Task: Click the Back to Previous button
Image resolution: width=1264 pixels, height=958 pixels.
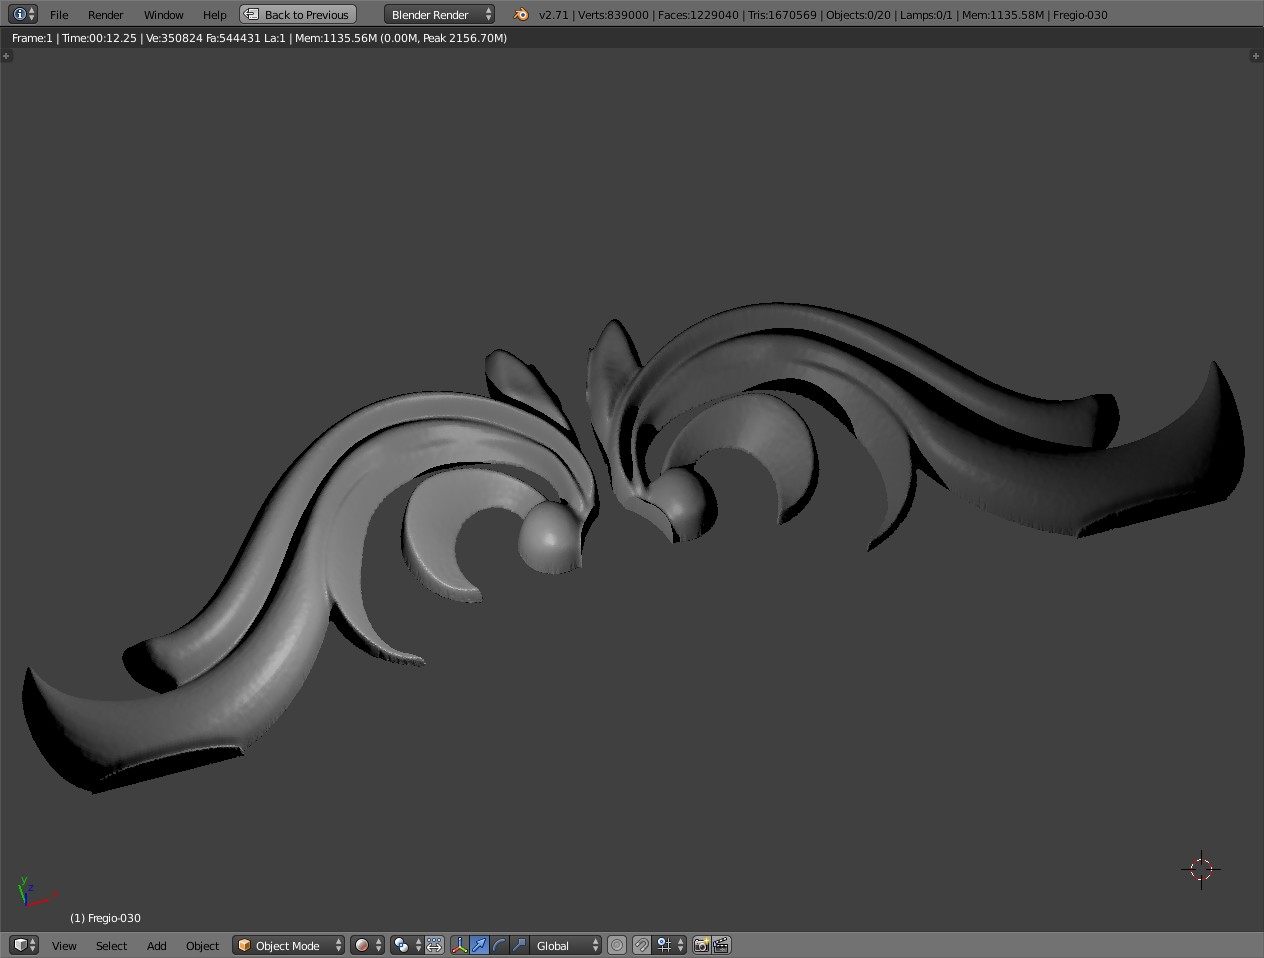Action: [x=298, y=14]
